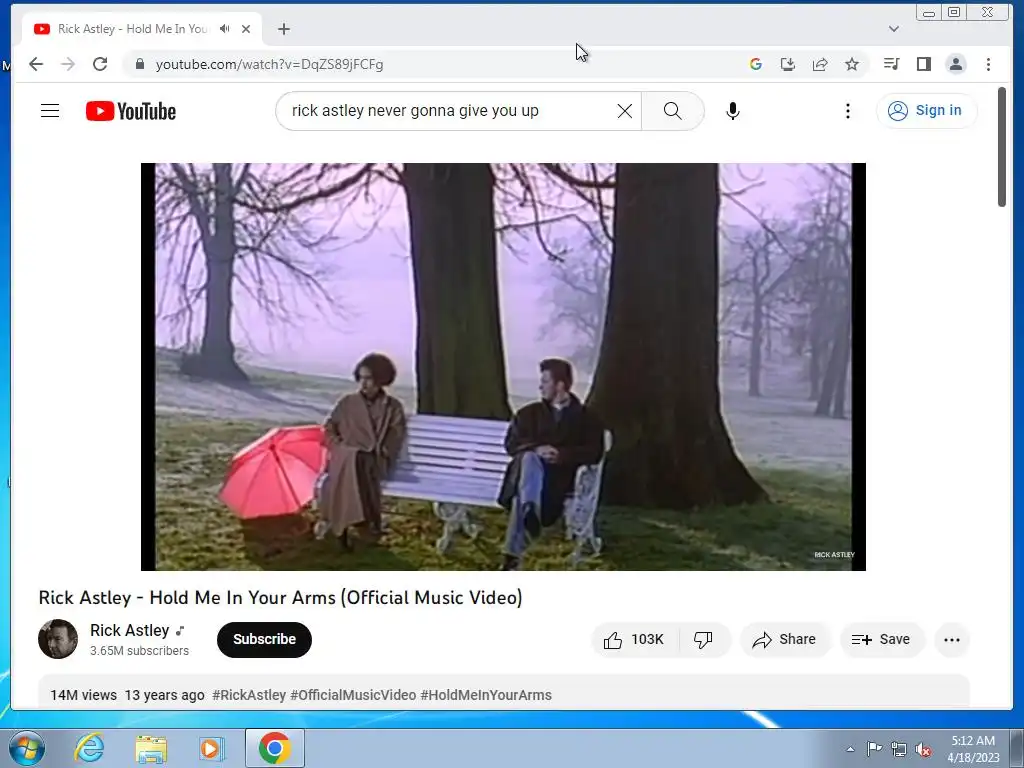Open Chrome three-dot menu
Image resolution: width=1024 pixels, height=768 pixels.
988,64
